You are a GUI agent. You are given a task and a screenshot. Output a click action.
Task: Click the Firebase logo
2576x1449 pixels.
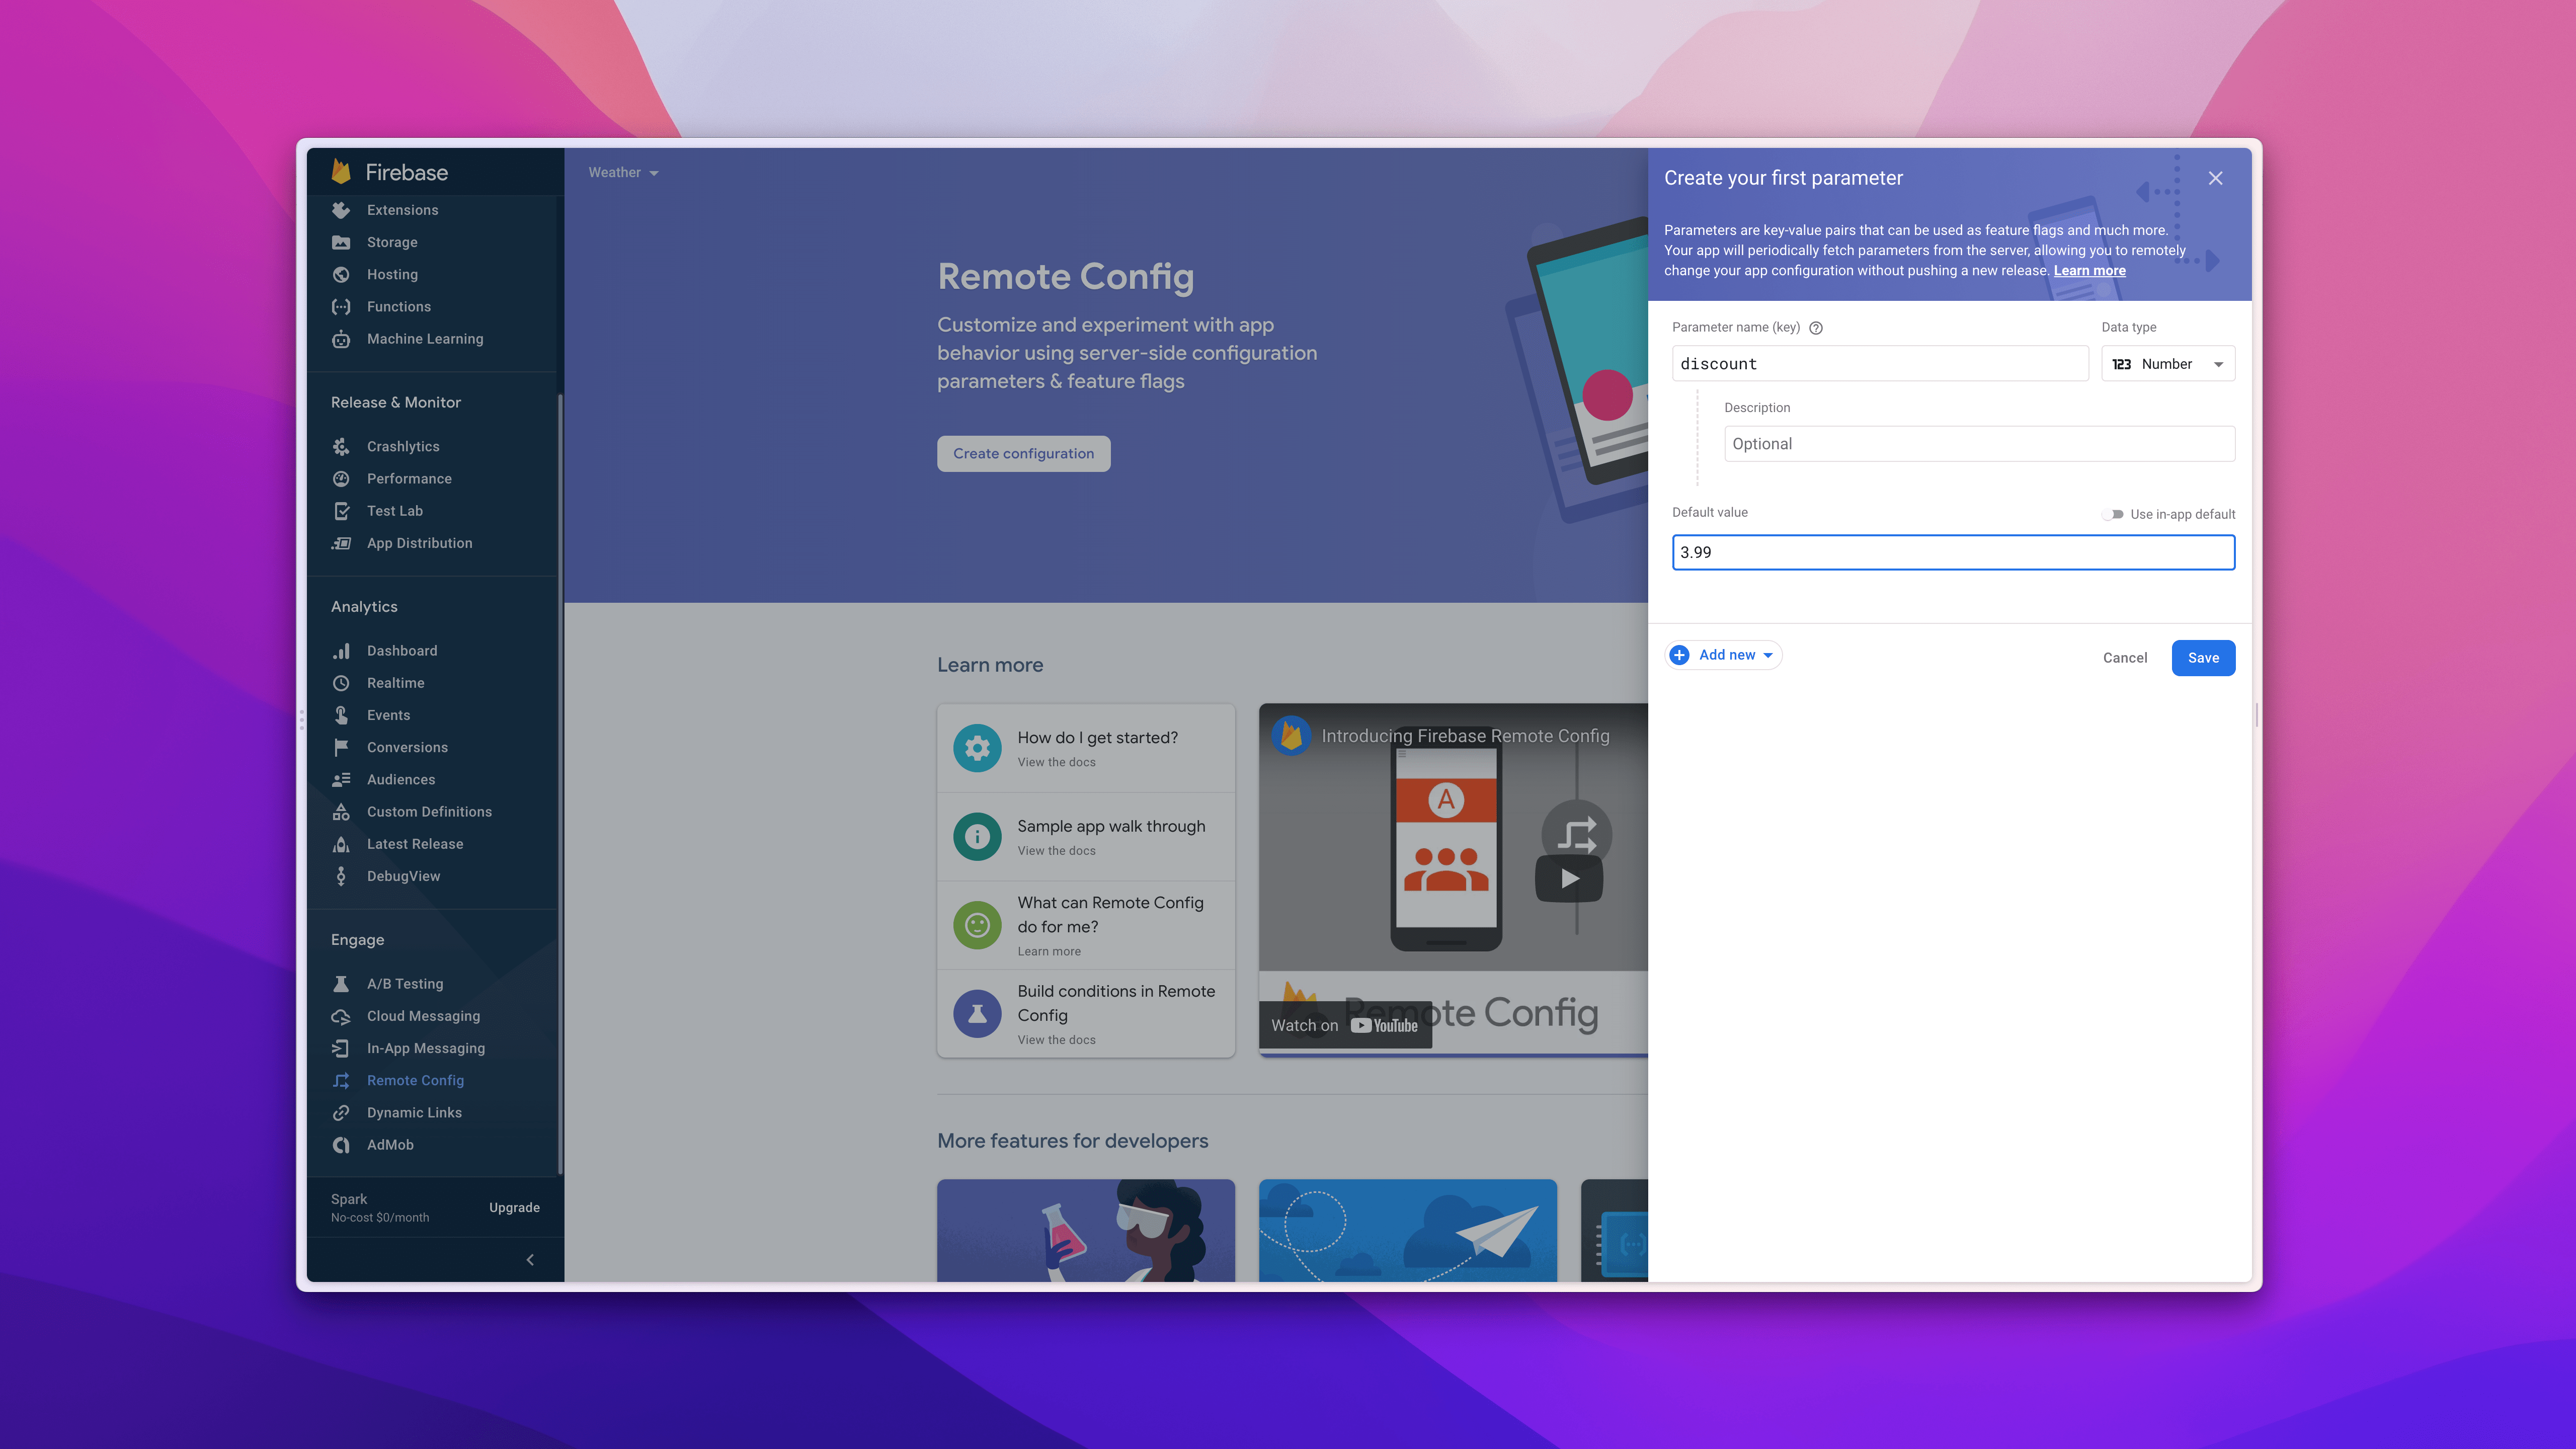(341, 172)
